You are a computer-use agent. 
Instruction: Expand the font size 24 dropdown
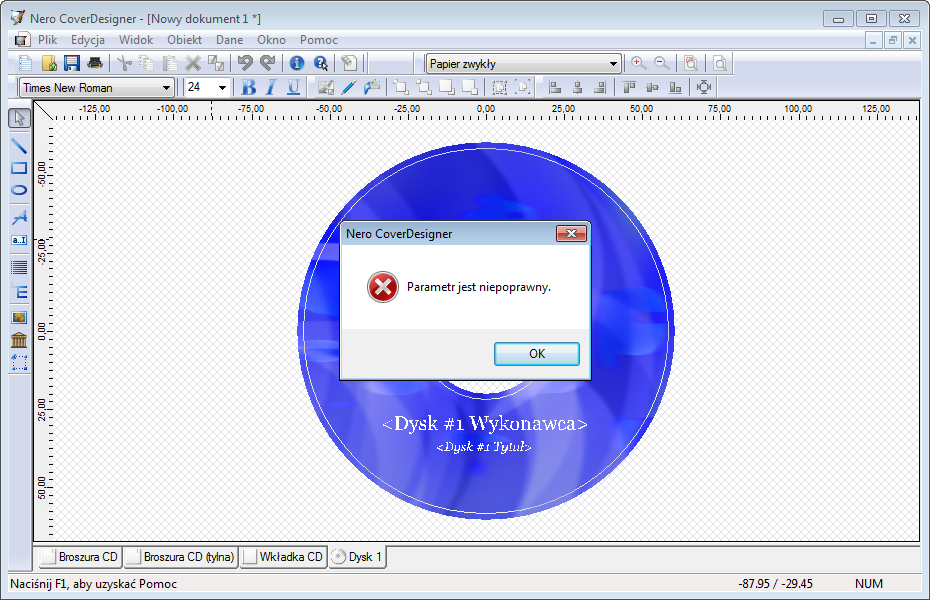[222, 87]
